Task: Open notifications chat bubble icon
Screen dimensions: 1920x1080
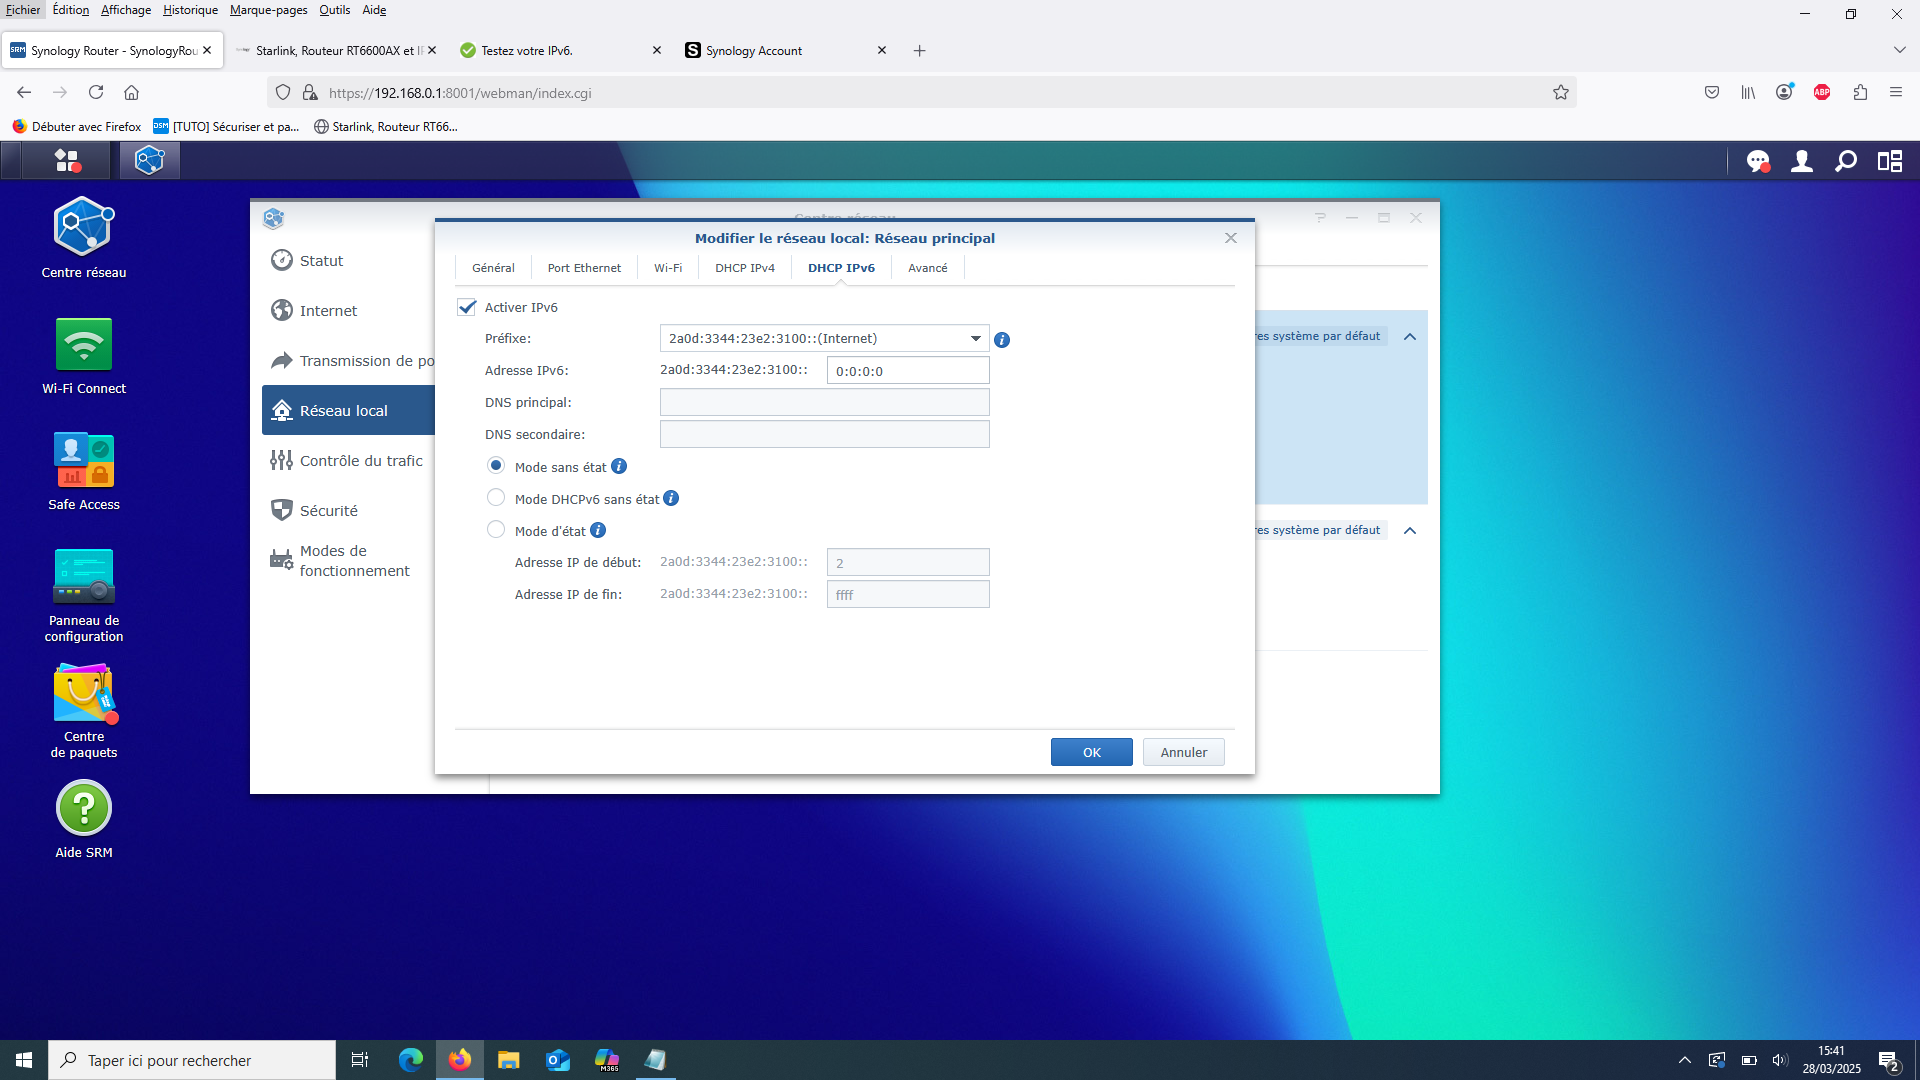Action: point(1758,161)
